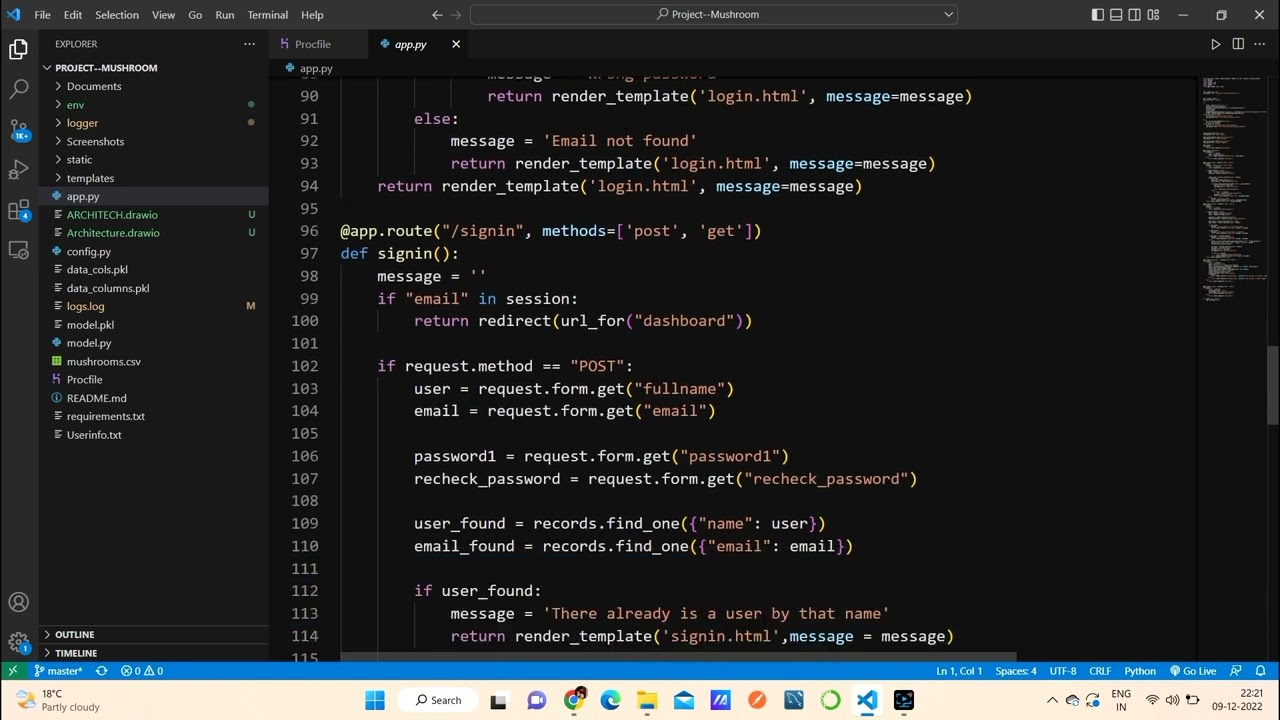Open Explorer Views and More Actions ellipsis
The width and height of the screenshot is (1280, 720).
pos(249,44)
